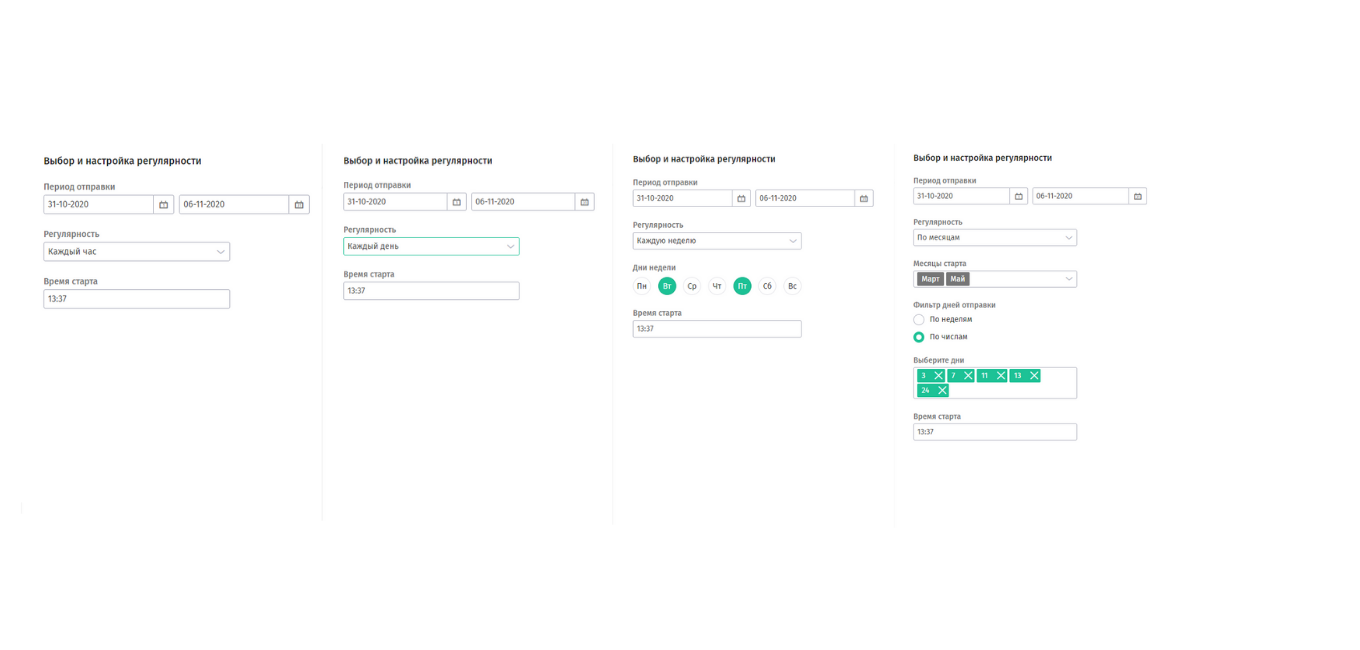
Task: Select the По числам radio button
Action: point(919,337)
